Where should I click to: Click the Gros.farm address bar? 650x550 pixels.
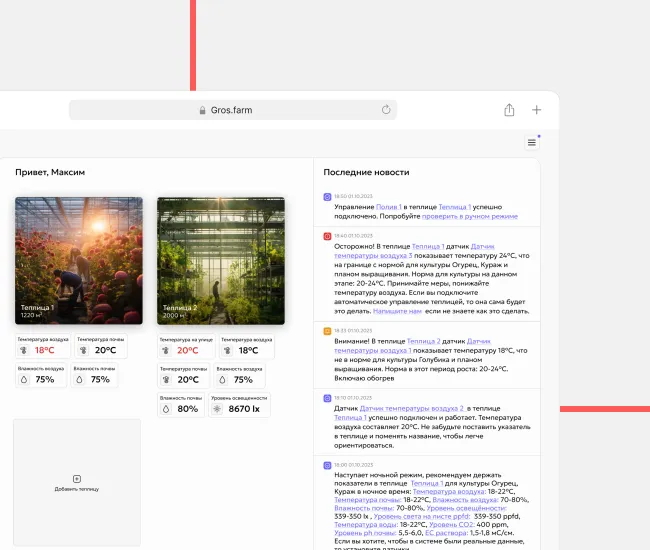click(233, 110)
